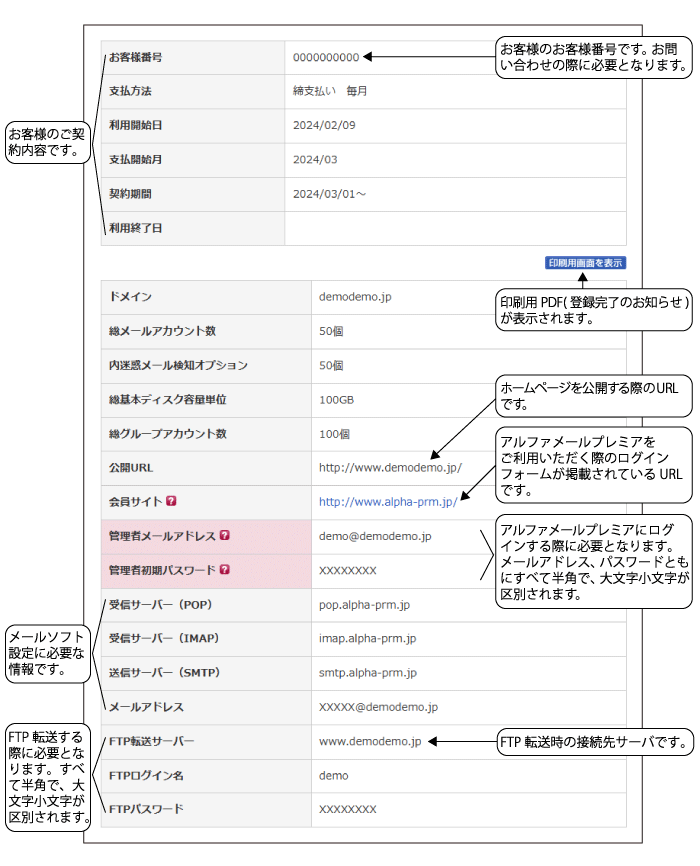Click the SMTP server smtp.alpha-prm.jp
Viewport: 700px width, 866px height.
(x=368, y=673)
